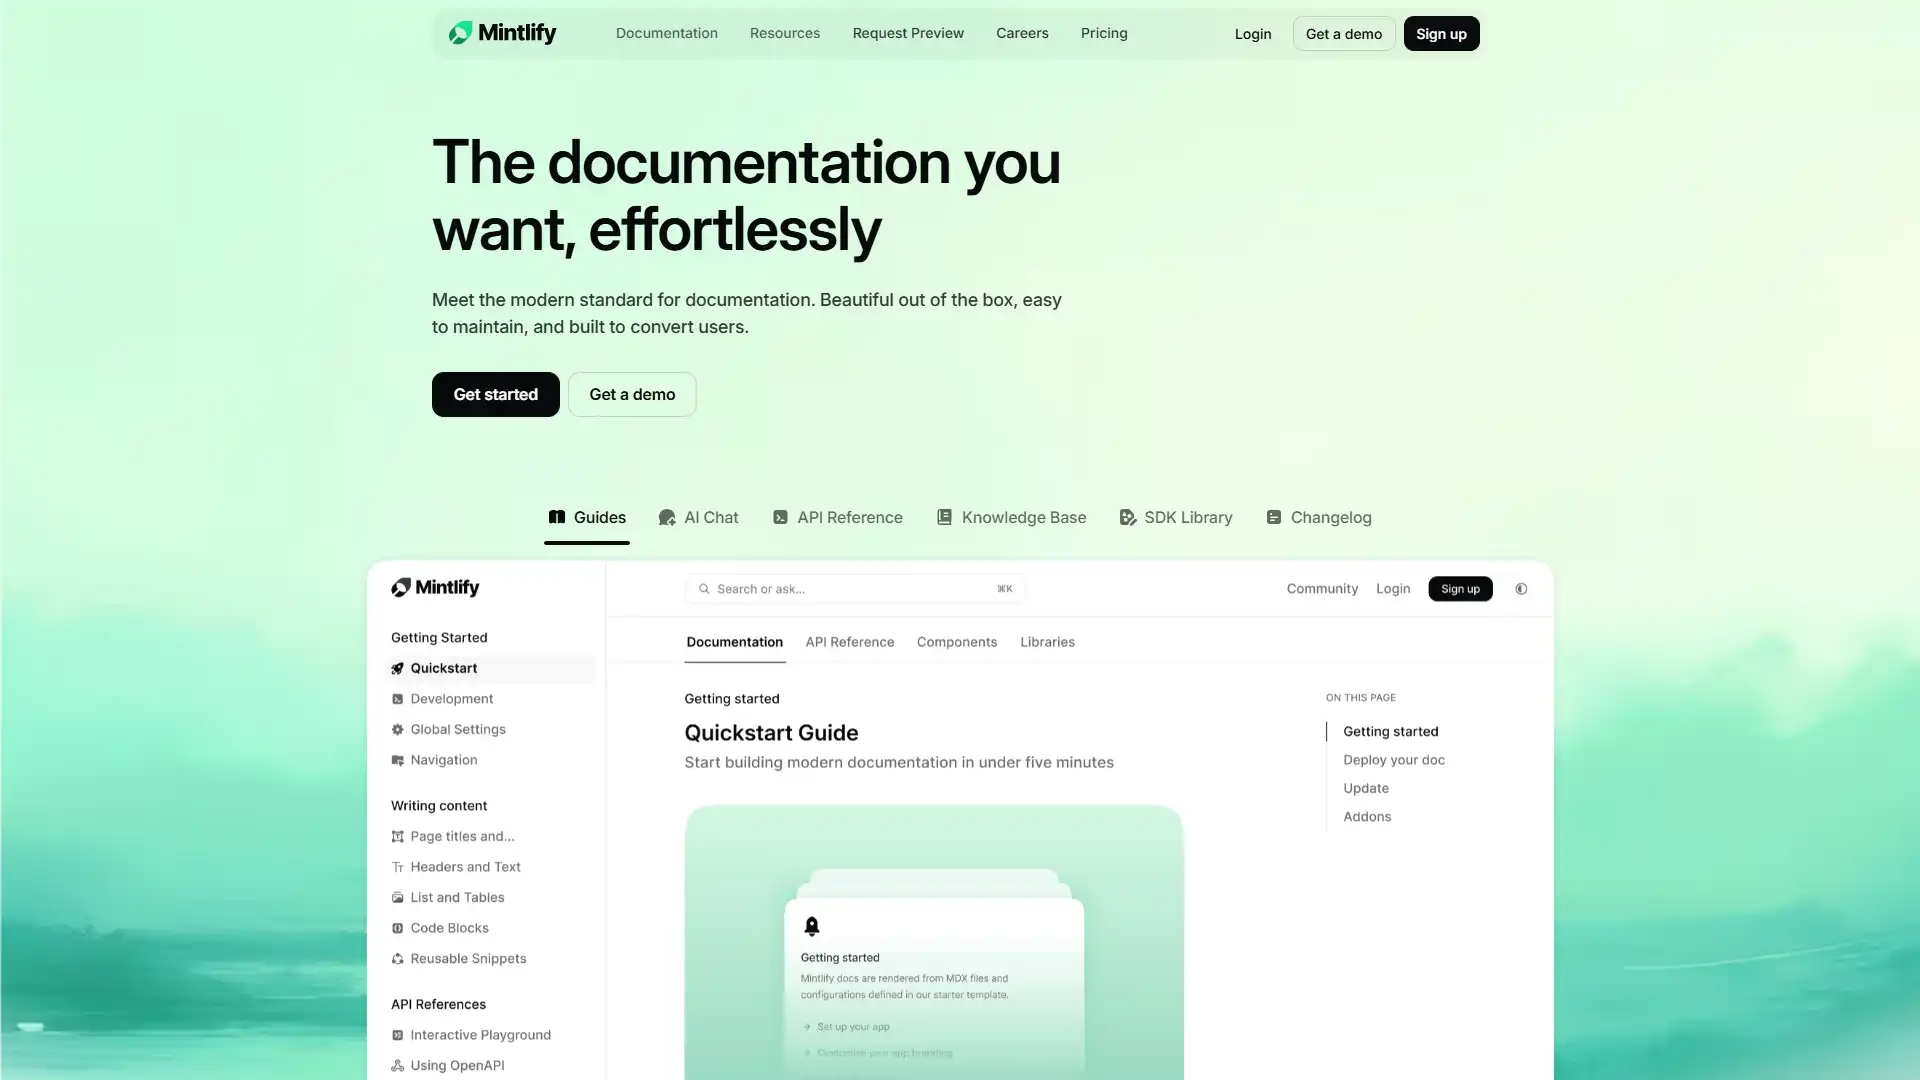Expand the Writing content section sidebar
Image resolution: width=1920 pixels, height=1080 pixels.
438,804
